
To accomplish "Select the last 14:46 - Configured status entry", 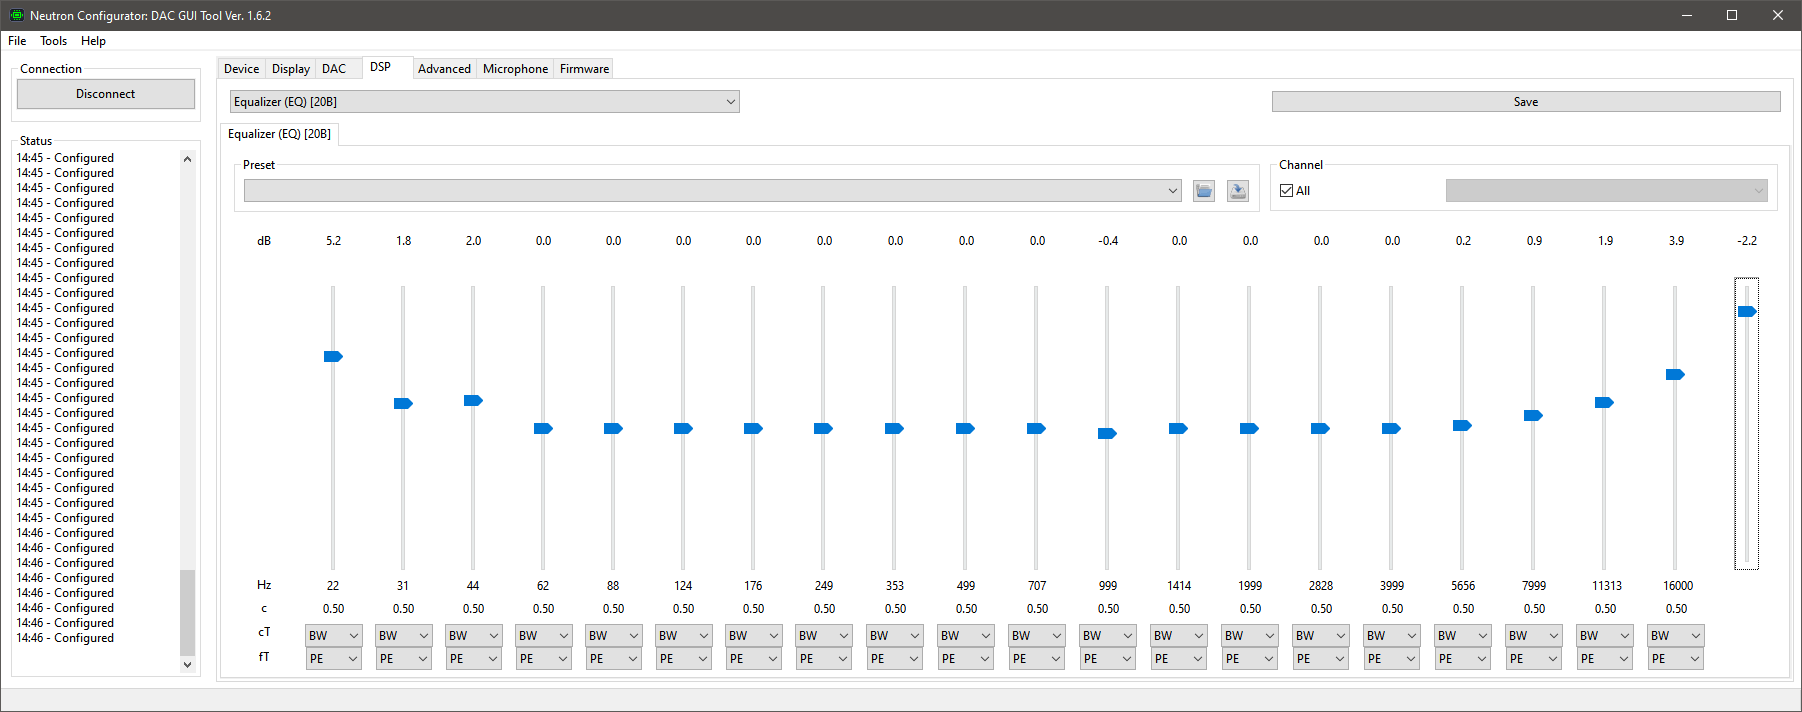I will point(65,638).
